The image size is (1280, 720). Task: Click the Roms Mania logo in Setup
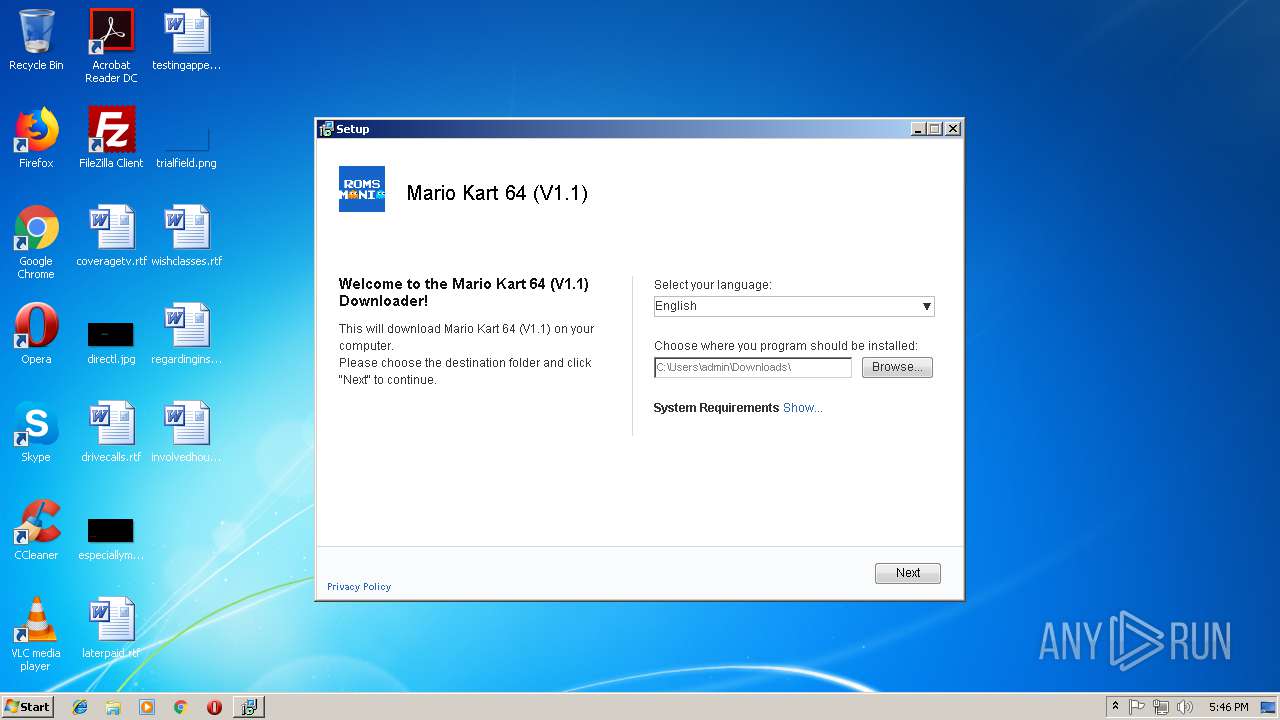pyautogui.click(x=362, y=189)
